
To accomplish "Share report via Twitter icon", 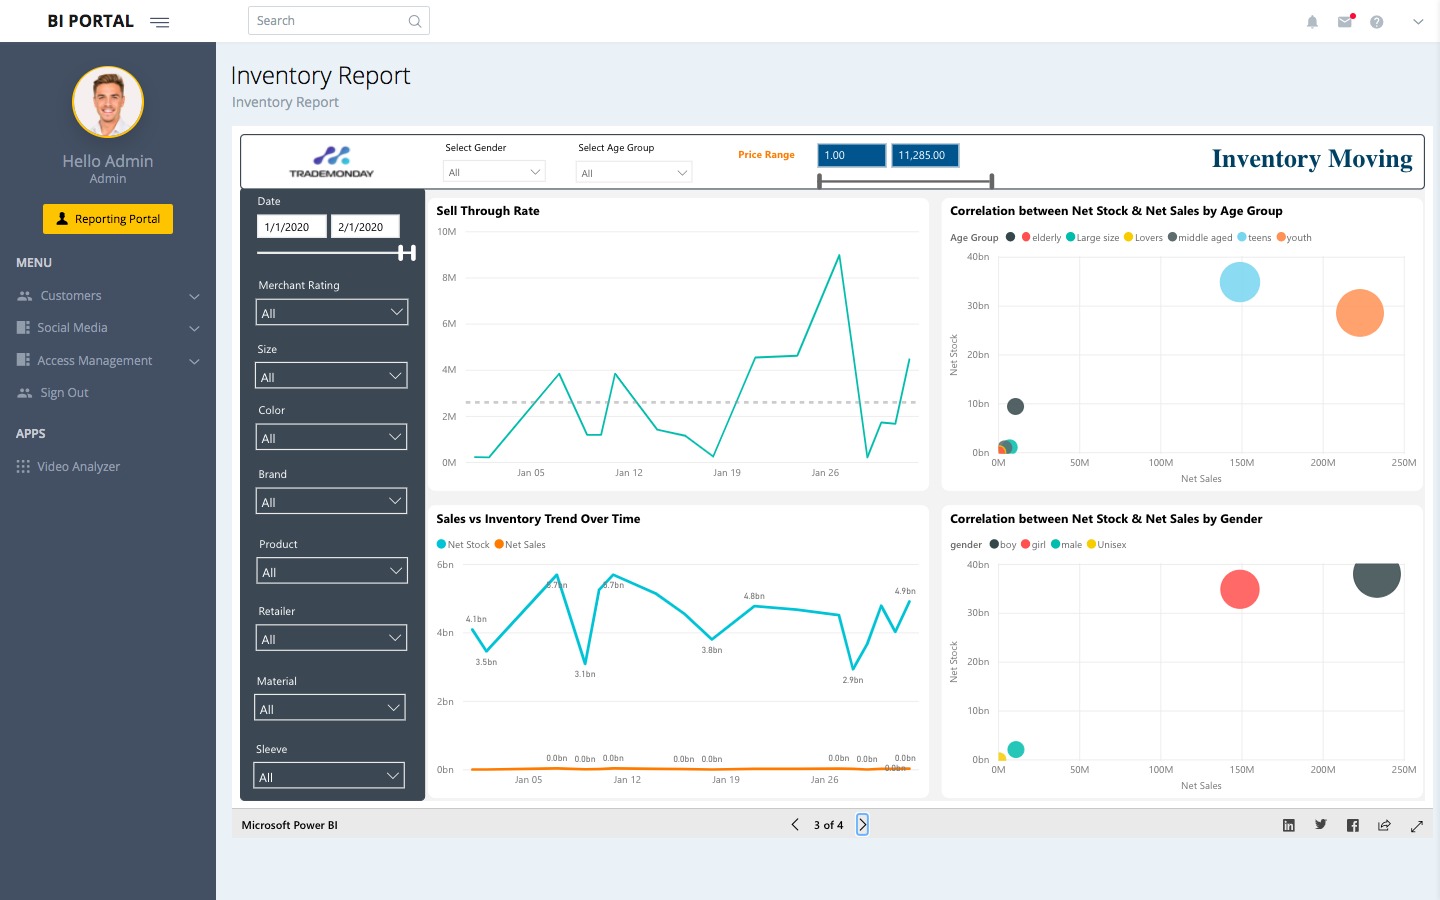I will click(x=1321, y=825).
